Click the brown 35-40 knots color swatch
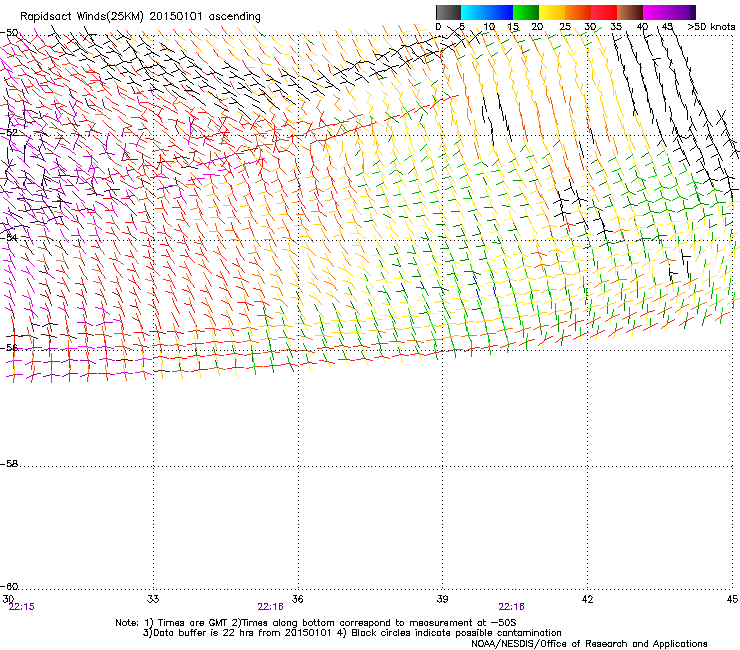This screenshot has width=740, height=650. 630,12
